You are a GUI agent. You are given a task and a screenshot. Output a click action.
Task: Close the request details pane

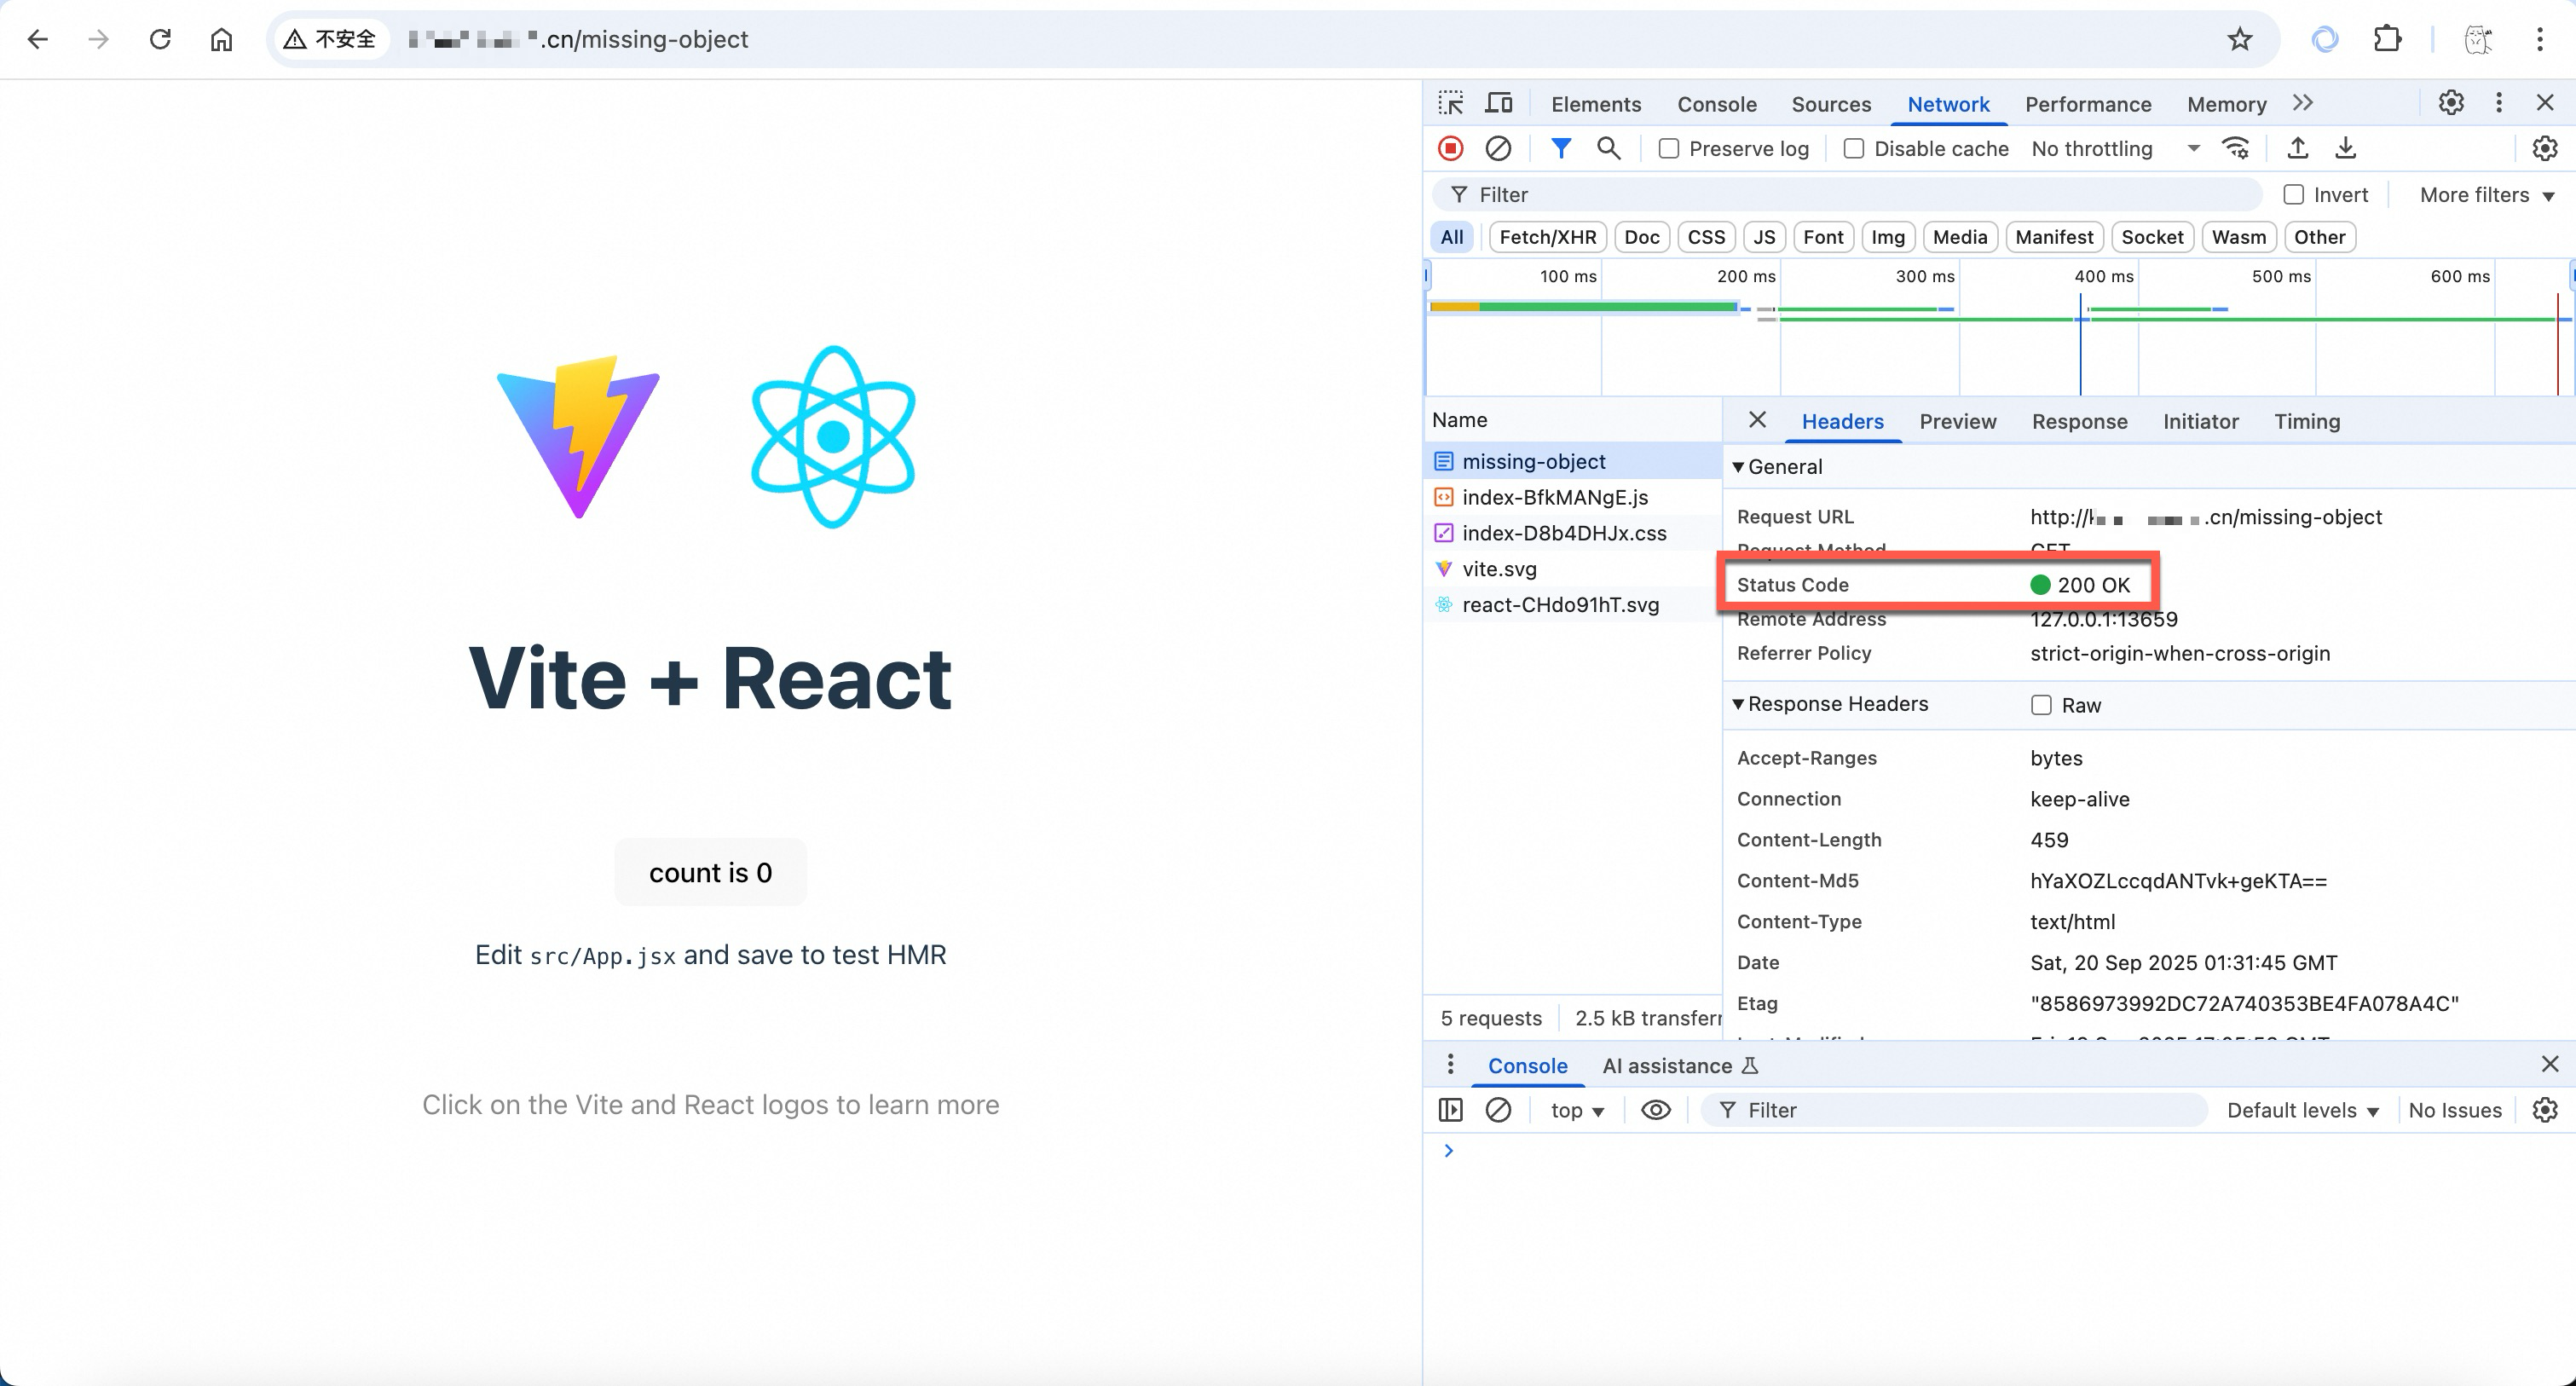tap(1757, 420)
